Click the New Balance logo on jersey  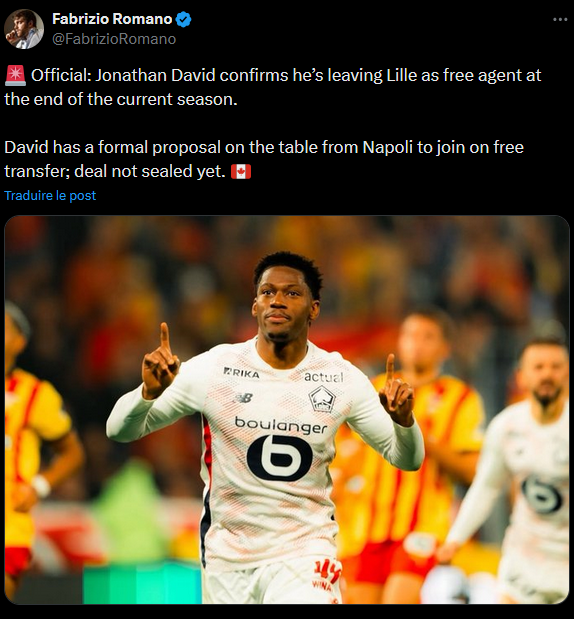pos(243,398)
